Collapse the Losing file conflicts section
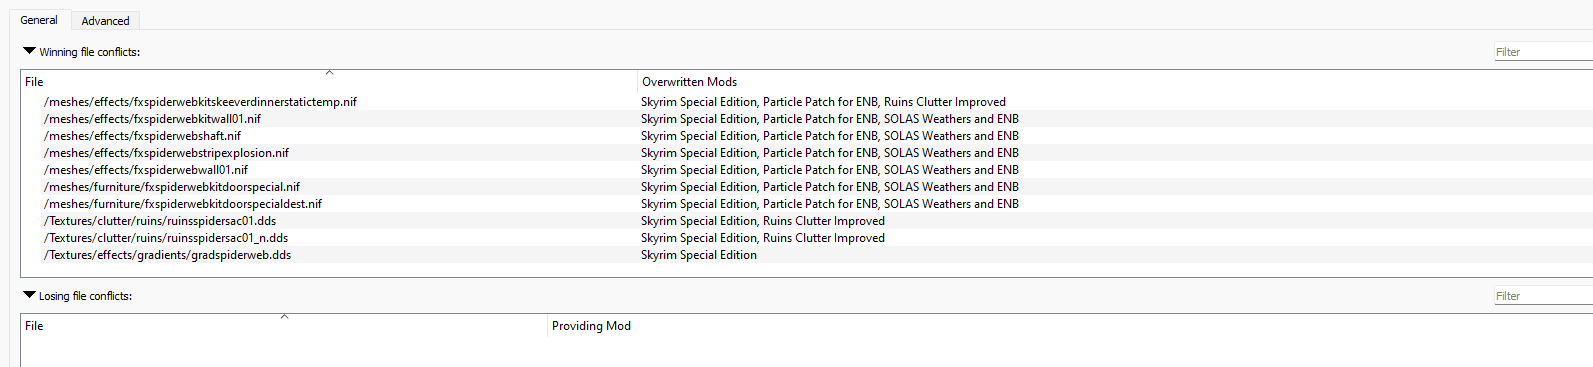Image resolution: width=1593 pixels, height=367 pixels. [29, 295]
